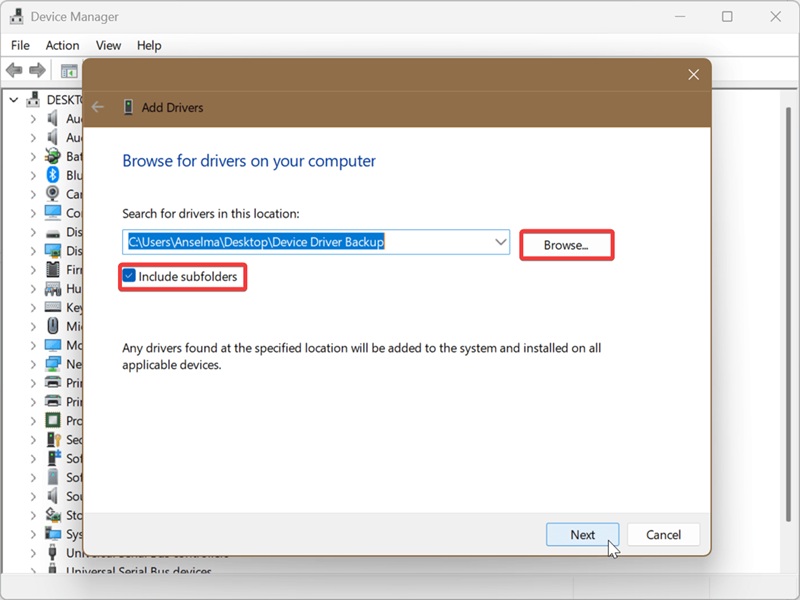Expand the Storage controllers node chevron

tap(33, 515)
